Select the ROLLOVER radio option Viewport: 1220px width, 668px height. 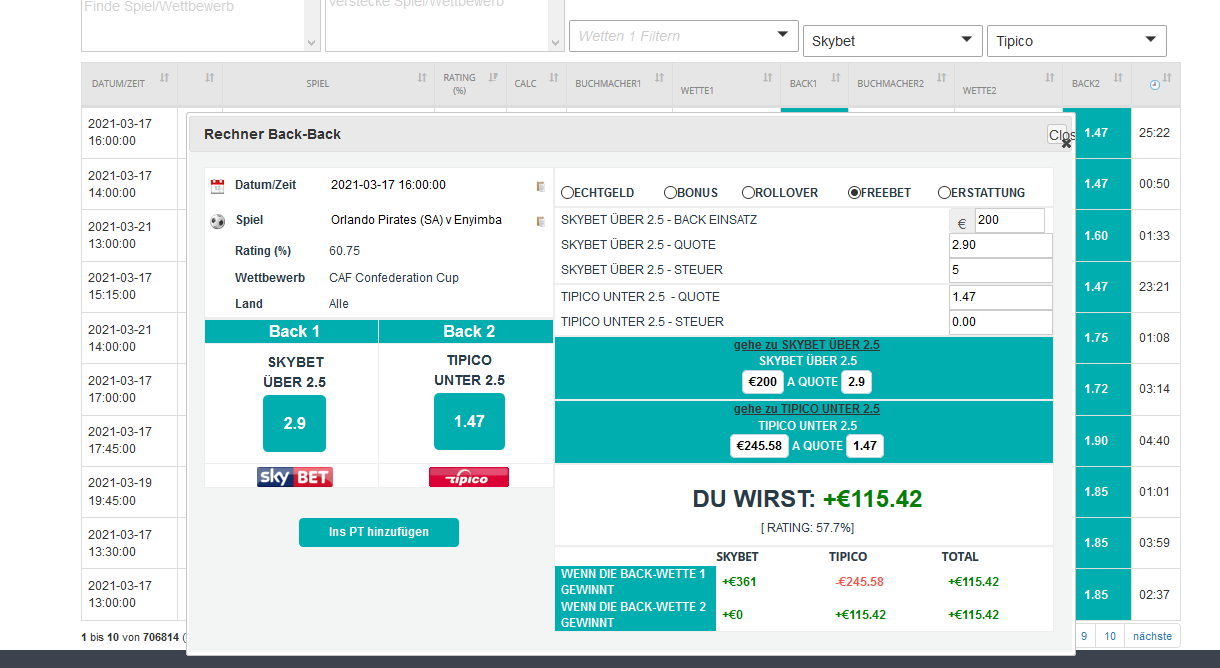pos(748,192)
